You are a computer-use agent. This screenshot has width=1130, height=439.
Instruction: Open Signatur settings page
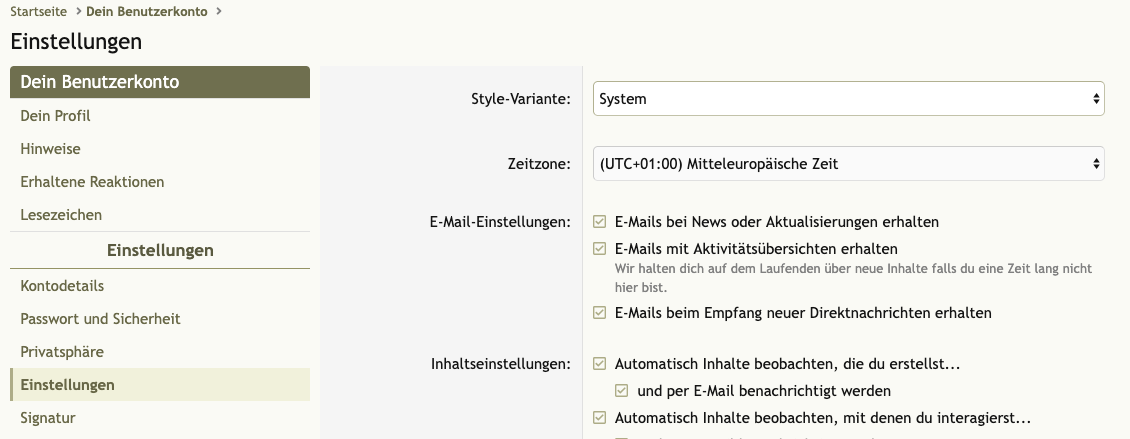coord(48,418)
